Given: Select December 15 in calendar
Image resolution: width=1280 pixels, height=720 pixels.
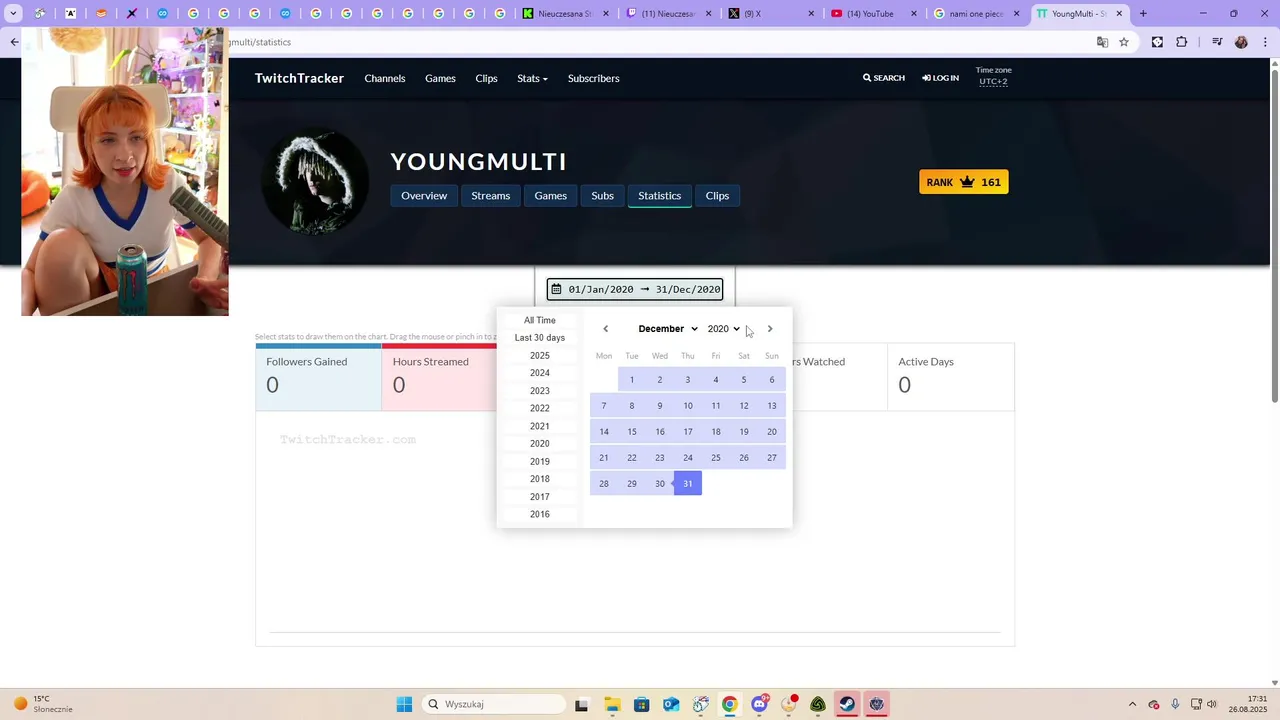Looking at the screenshot, I should (632, 432).
